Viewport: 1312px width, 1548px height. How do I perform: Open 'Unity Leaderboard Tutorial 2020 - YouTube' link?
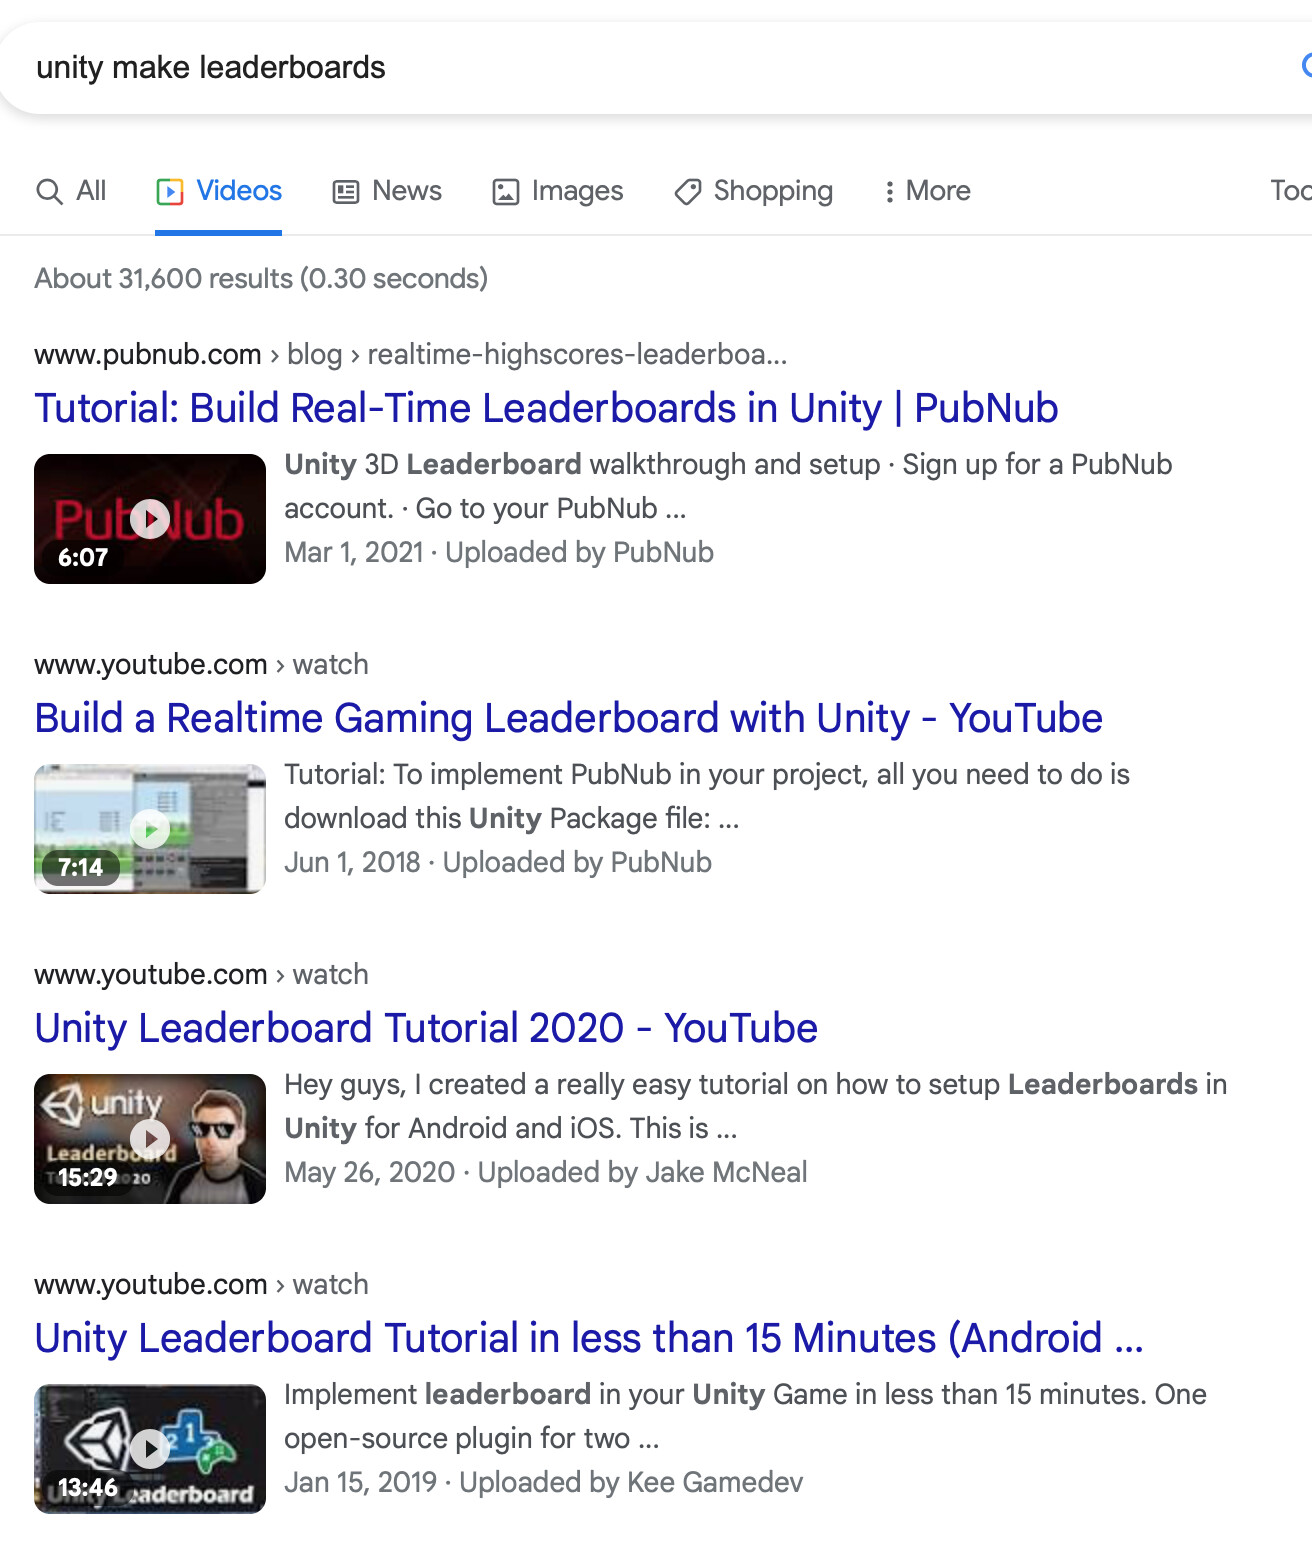426,1028
